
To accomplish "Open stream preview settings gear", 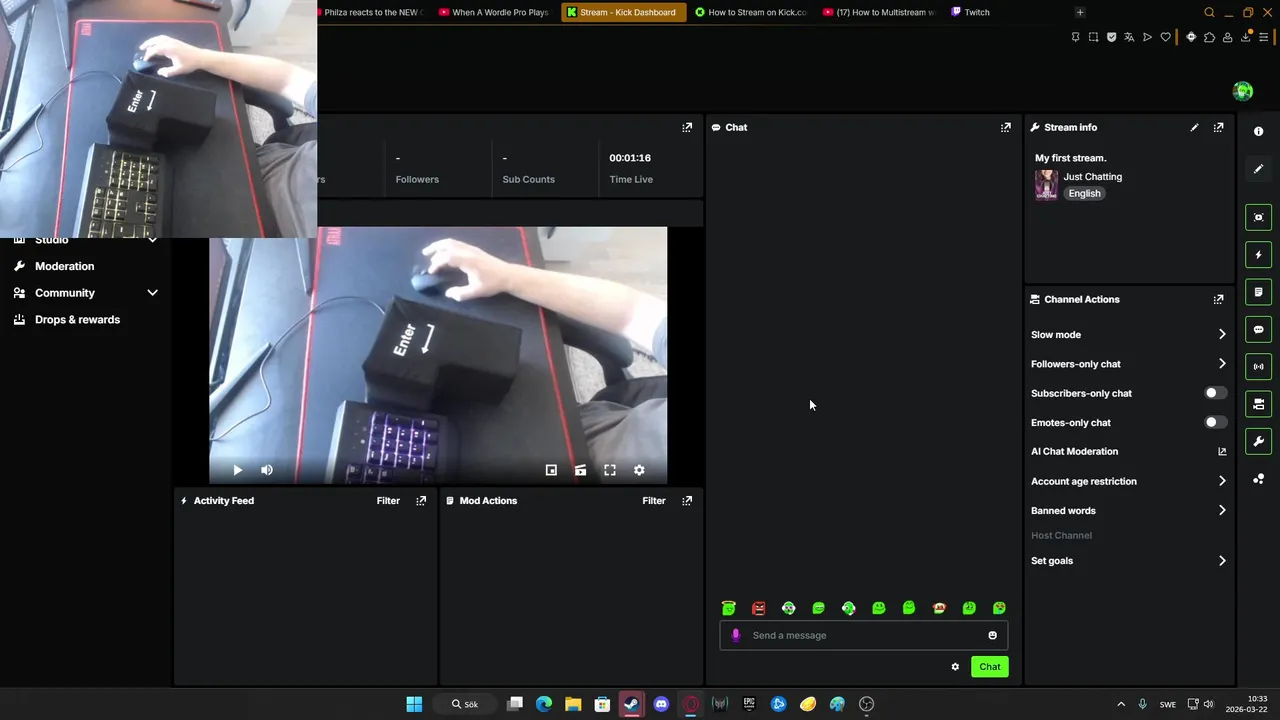I will pos(639,470).
